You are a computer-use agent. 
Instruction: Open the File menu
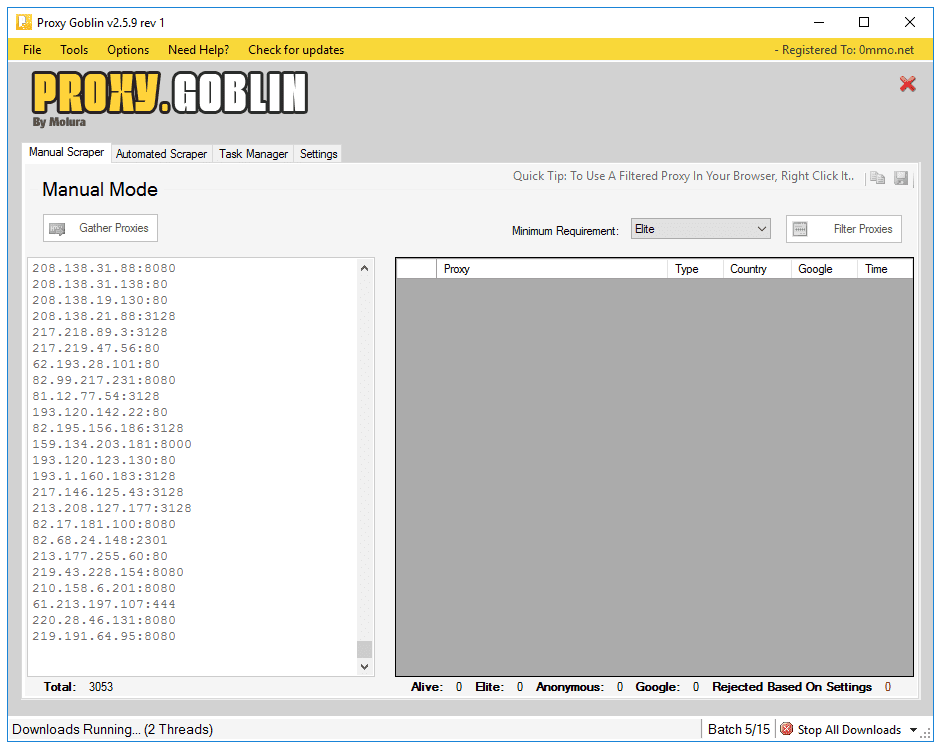click(x=32, y=50)
